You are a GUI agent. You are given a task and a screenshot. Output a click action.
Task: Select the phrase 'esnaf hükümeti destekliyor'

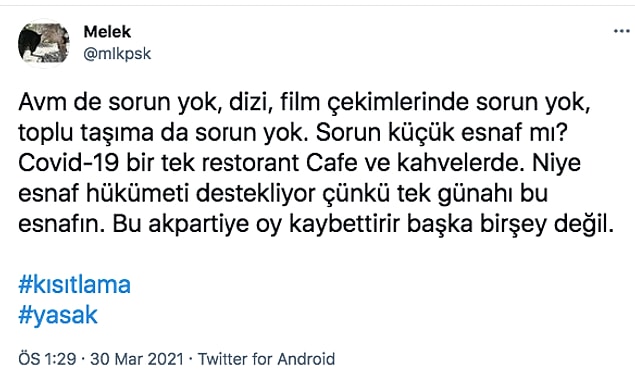tap(166, 194)
